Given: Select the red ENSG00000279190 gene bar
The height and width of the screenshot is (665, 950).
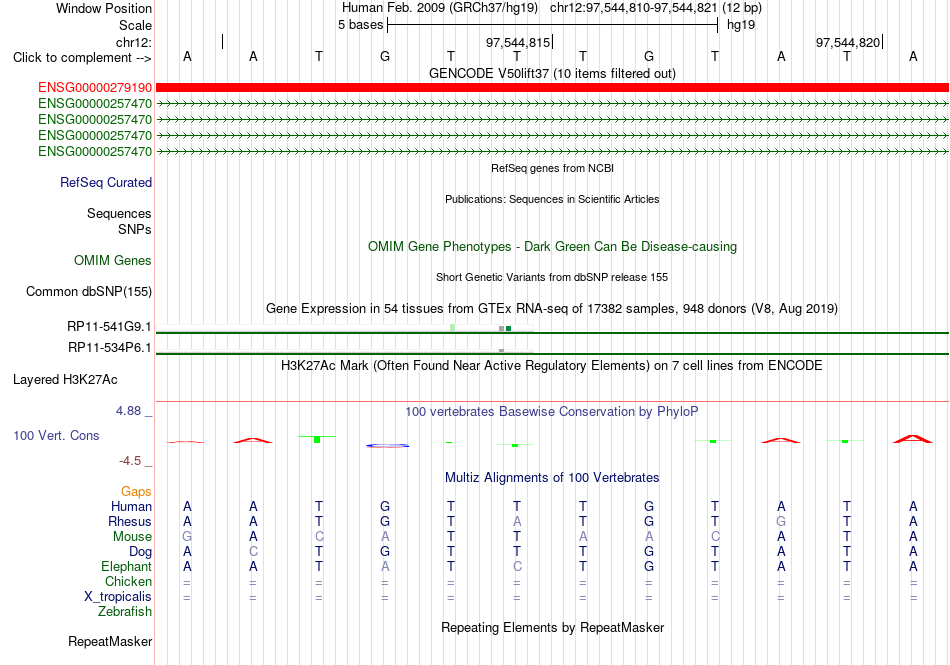Looking at the screenshot, I should click(x=552, y=88).
